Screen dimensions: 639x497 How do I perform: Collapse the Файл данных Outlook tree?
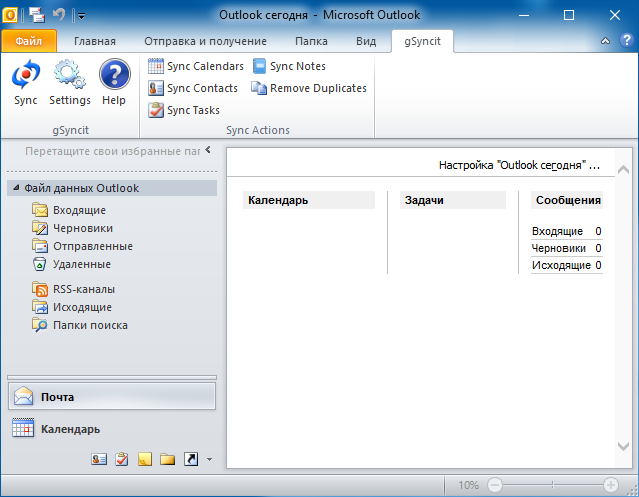click(15, 188)
